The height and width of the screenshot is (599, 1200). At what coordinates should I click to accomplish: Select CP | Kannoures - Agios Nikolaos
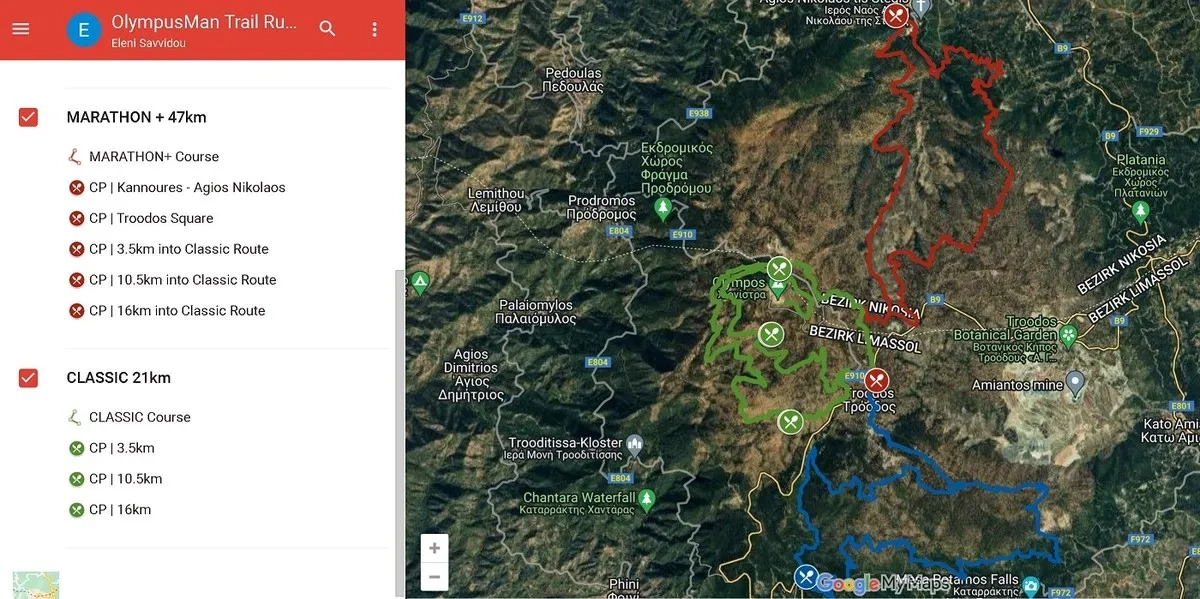tap(186, 188)
